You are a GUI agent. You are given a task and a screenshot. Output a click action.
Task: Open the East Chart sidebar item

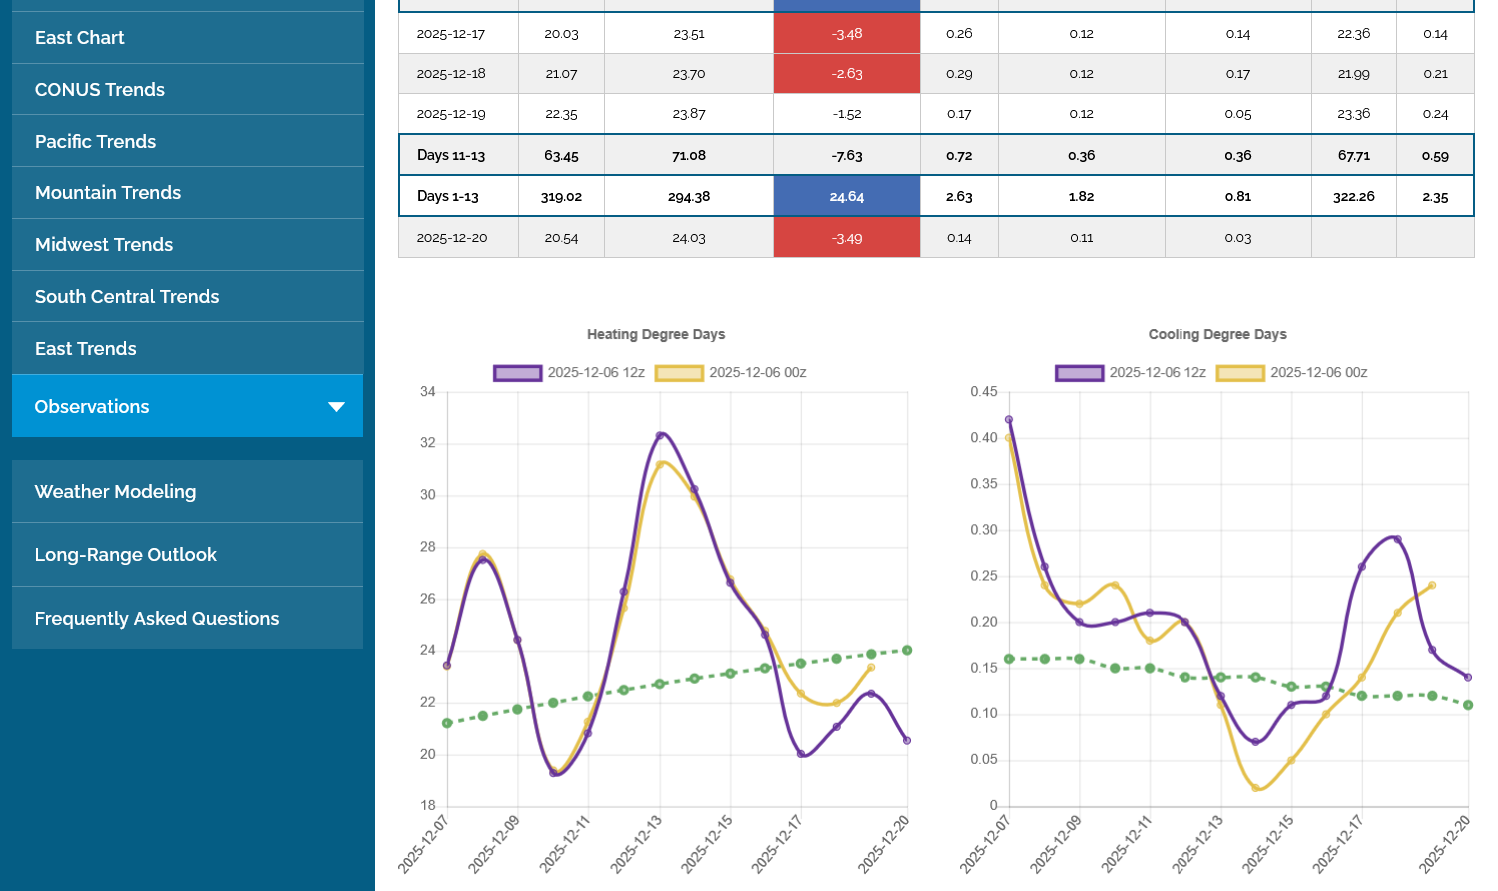point(79,38)
